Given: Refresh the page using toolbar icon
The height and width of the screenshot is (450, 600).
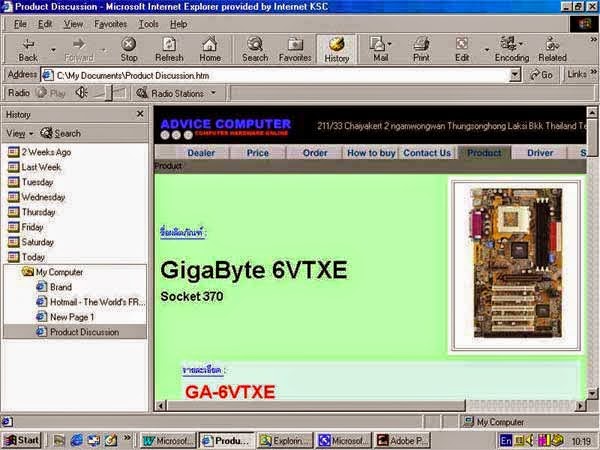Looking at the screenshot, I should pyautogui.click(x=169, y=50).
